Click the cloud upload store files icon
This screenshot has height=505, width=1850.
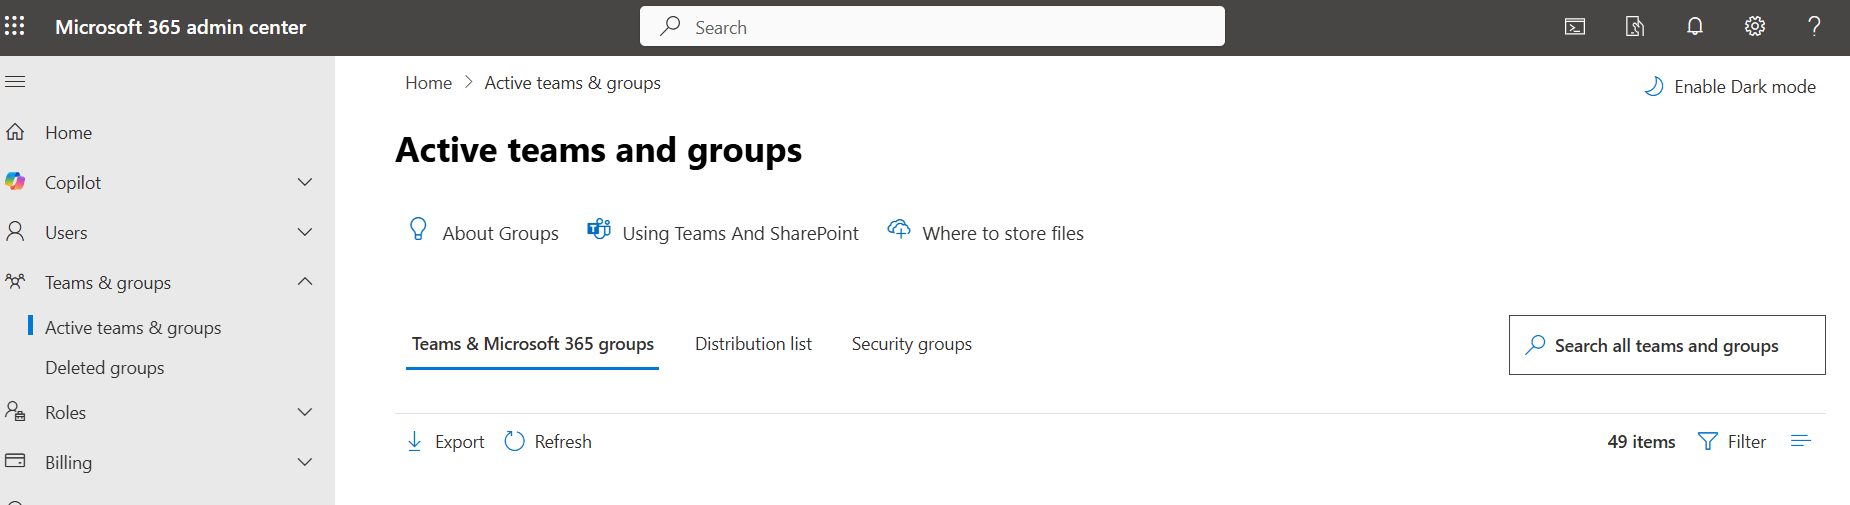pyautogui.click(x=899, y=229)
